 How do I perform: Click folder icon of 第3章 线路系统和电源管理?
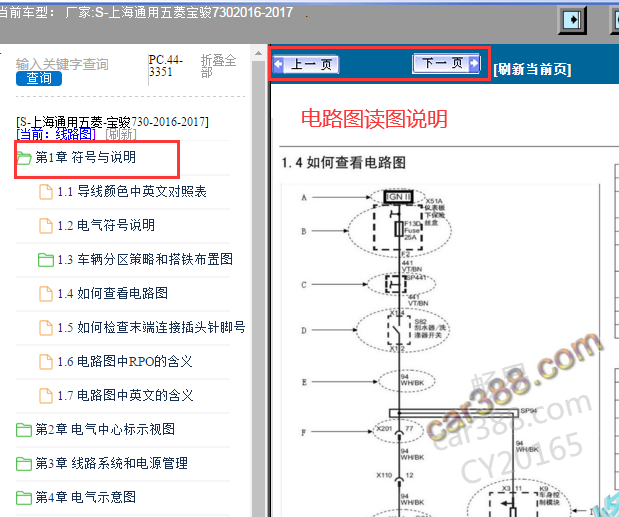(24, 464)
